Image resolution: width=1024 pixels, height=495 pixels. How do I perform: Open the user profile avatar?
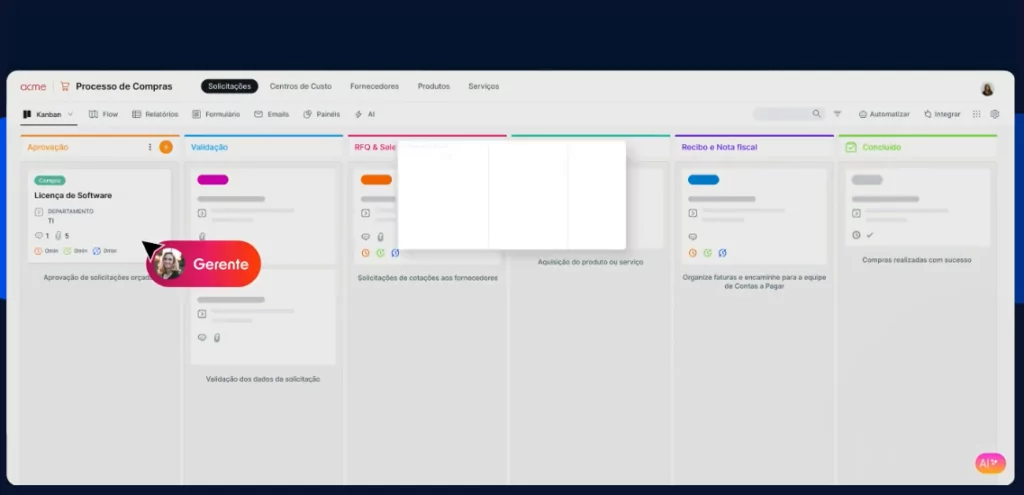(x=987, y=89)
